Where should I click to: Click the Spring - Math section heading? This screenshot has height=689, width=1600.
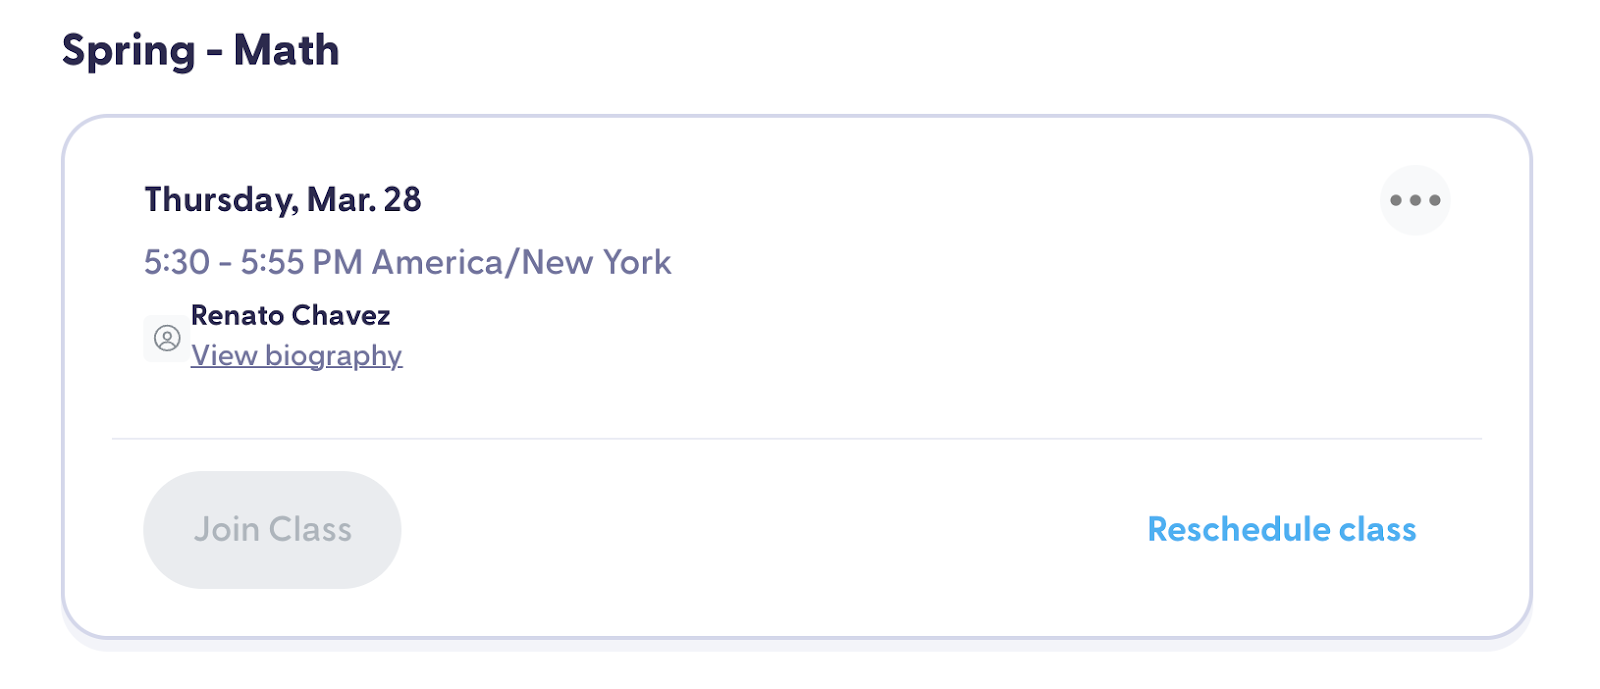tap(200, 50)
